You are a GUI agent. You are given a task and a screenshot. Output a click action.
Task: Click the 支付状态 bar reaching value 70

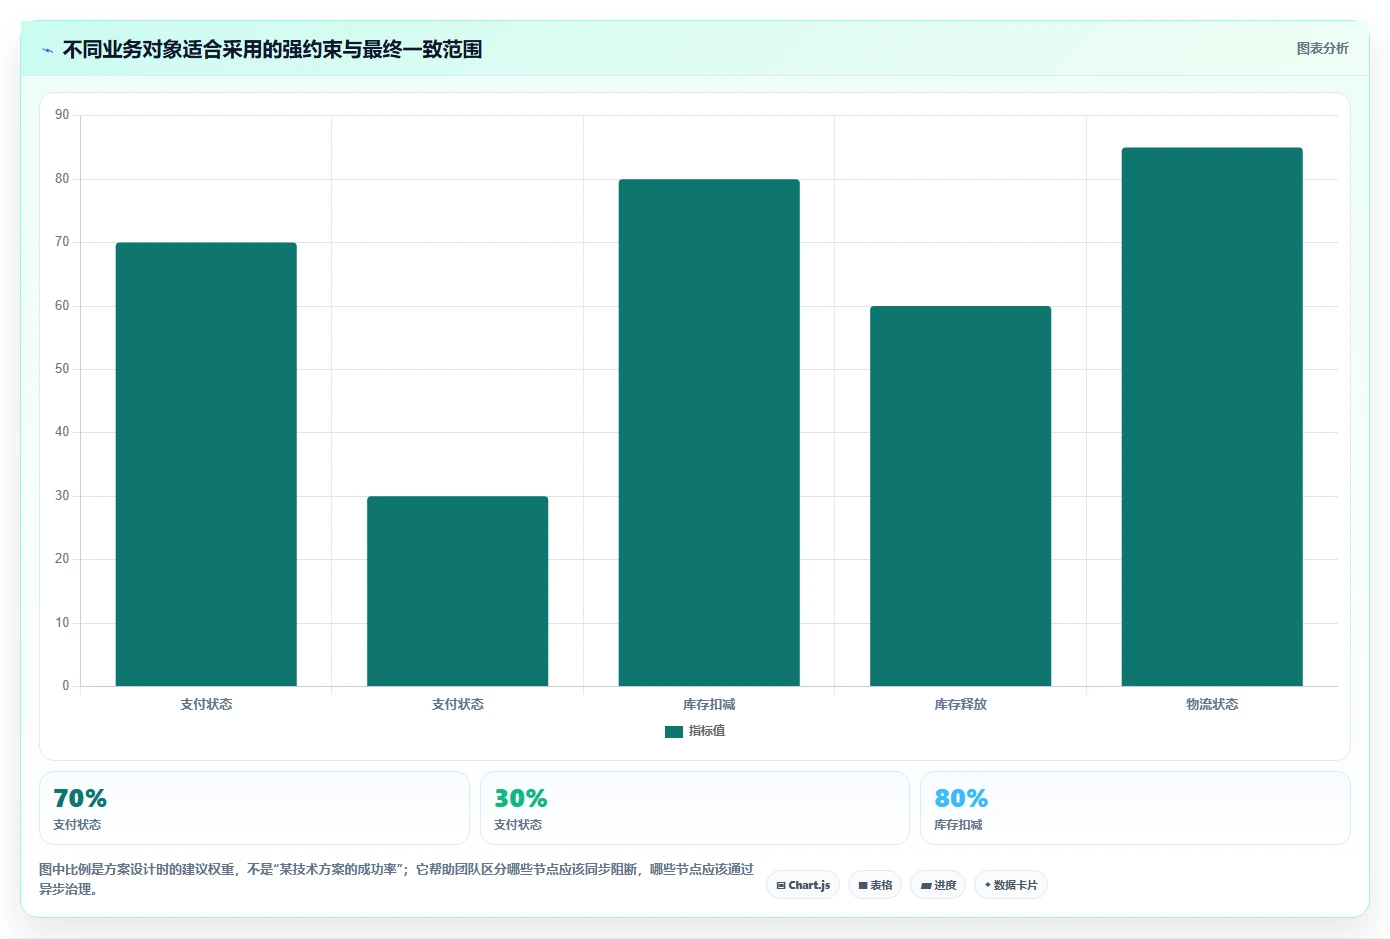pos(206,464)
